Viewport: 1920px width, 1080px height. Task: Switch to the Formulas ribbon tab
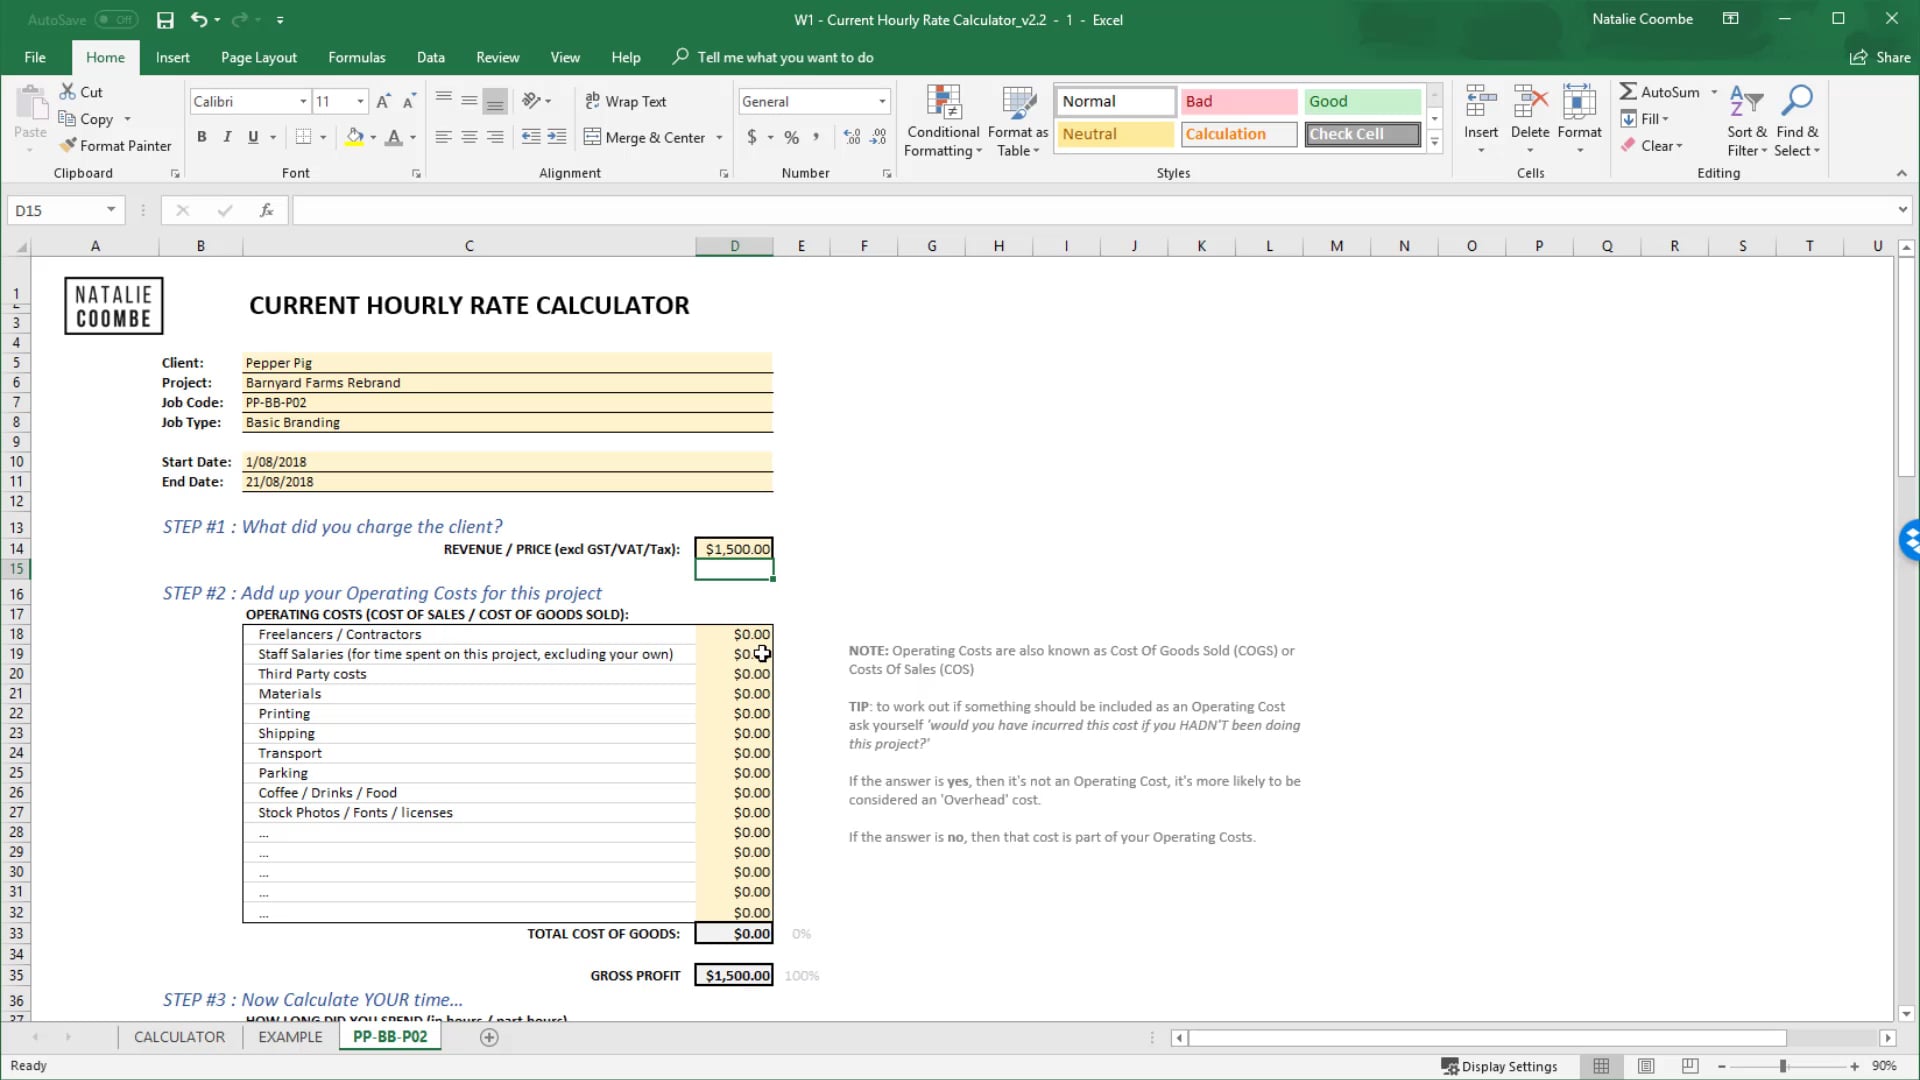pos(356,57)
